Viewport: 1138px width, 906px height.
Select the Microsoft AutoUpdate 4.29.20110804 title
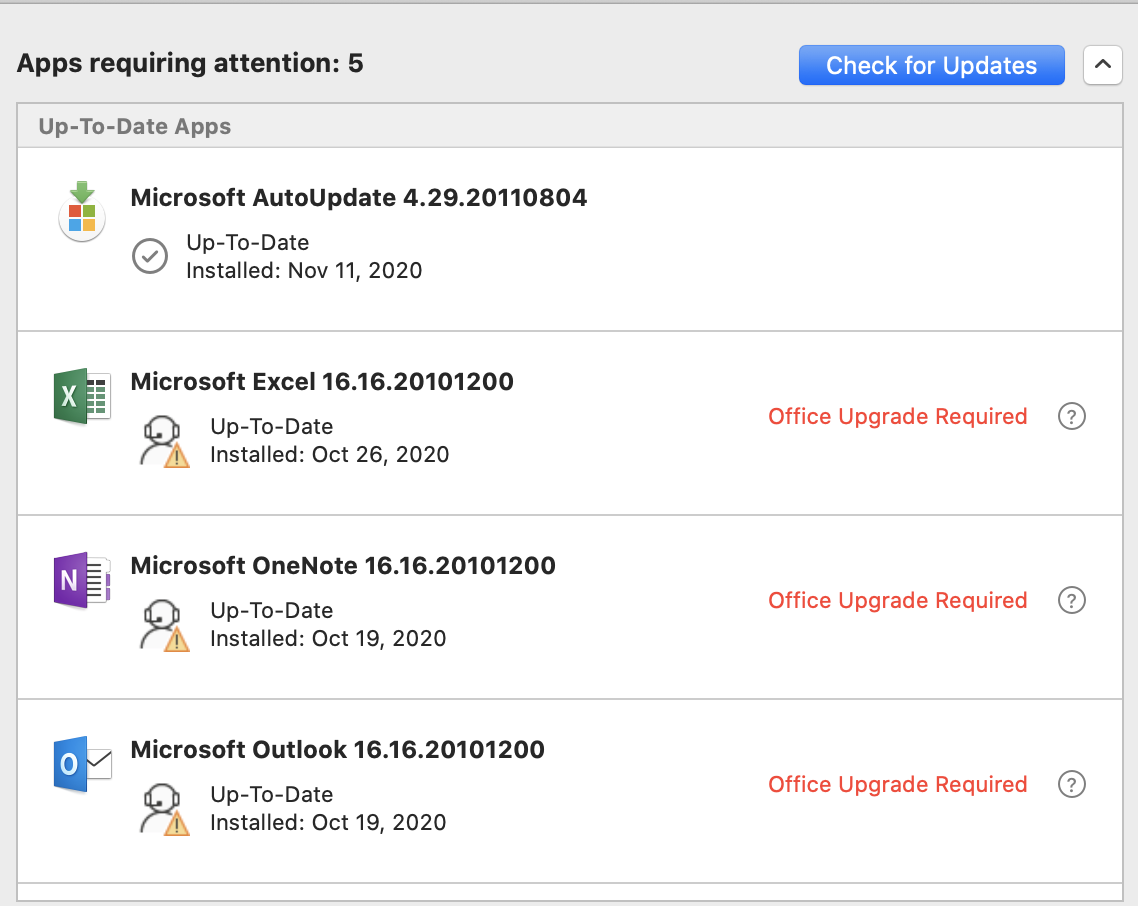pos(358,198)
